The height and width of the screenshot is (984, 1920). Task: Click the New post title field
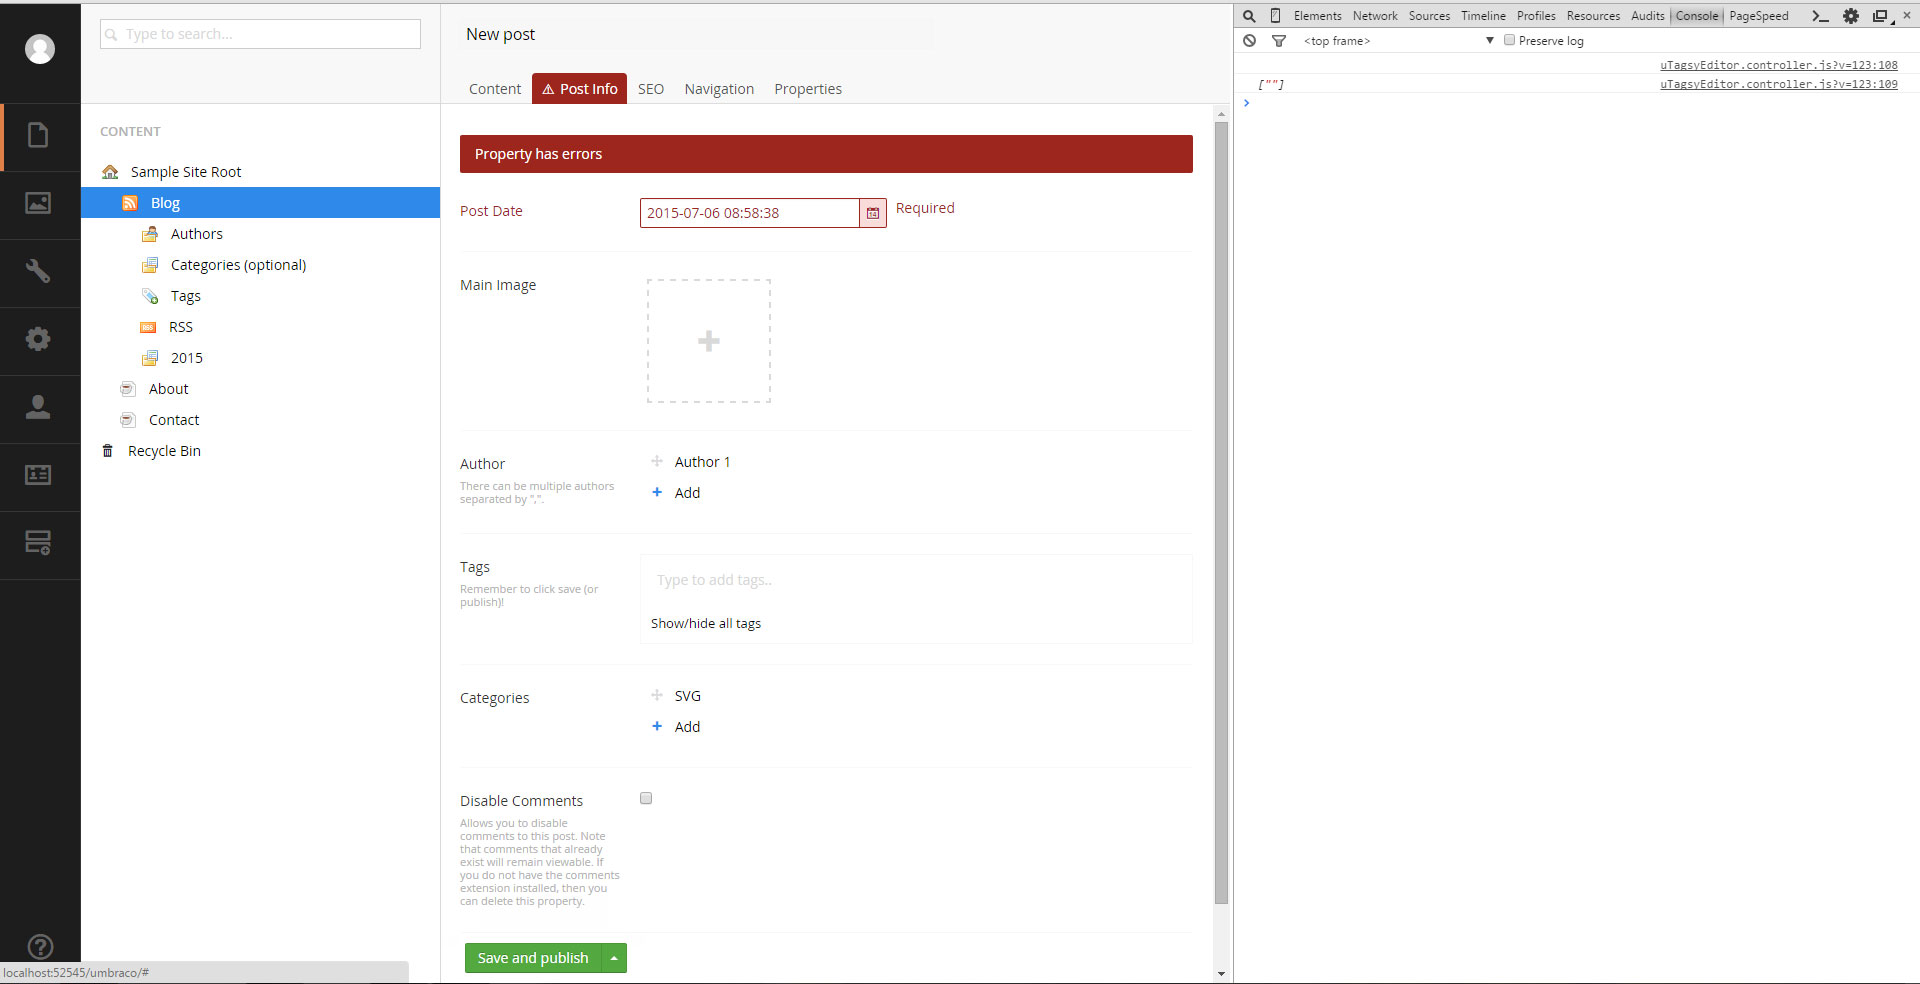(696, 34)
